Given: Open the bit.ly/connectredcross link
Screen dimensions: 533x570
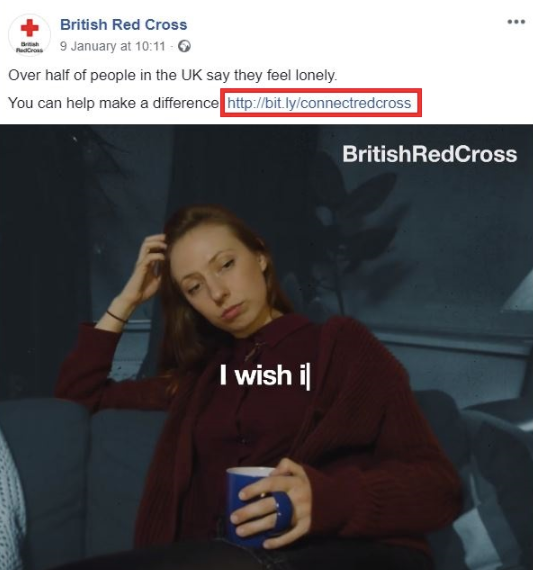Looking at the screenshot, I should pos(319,103).
